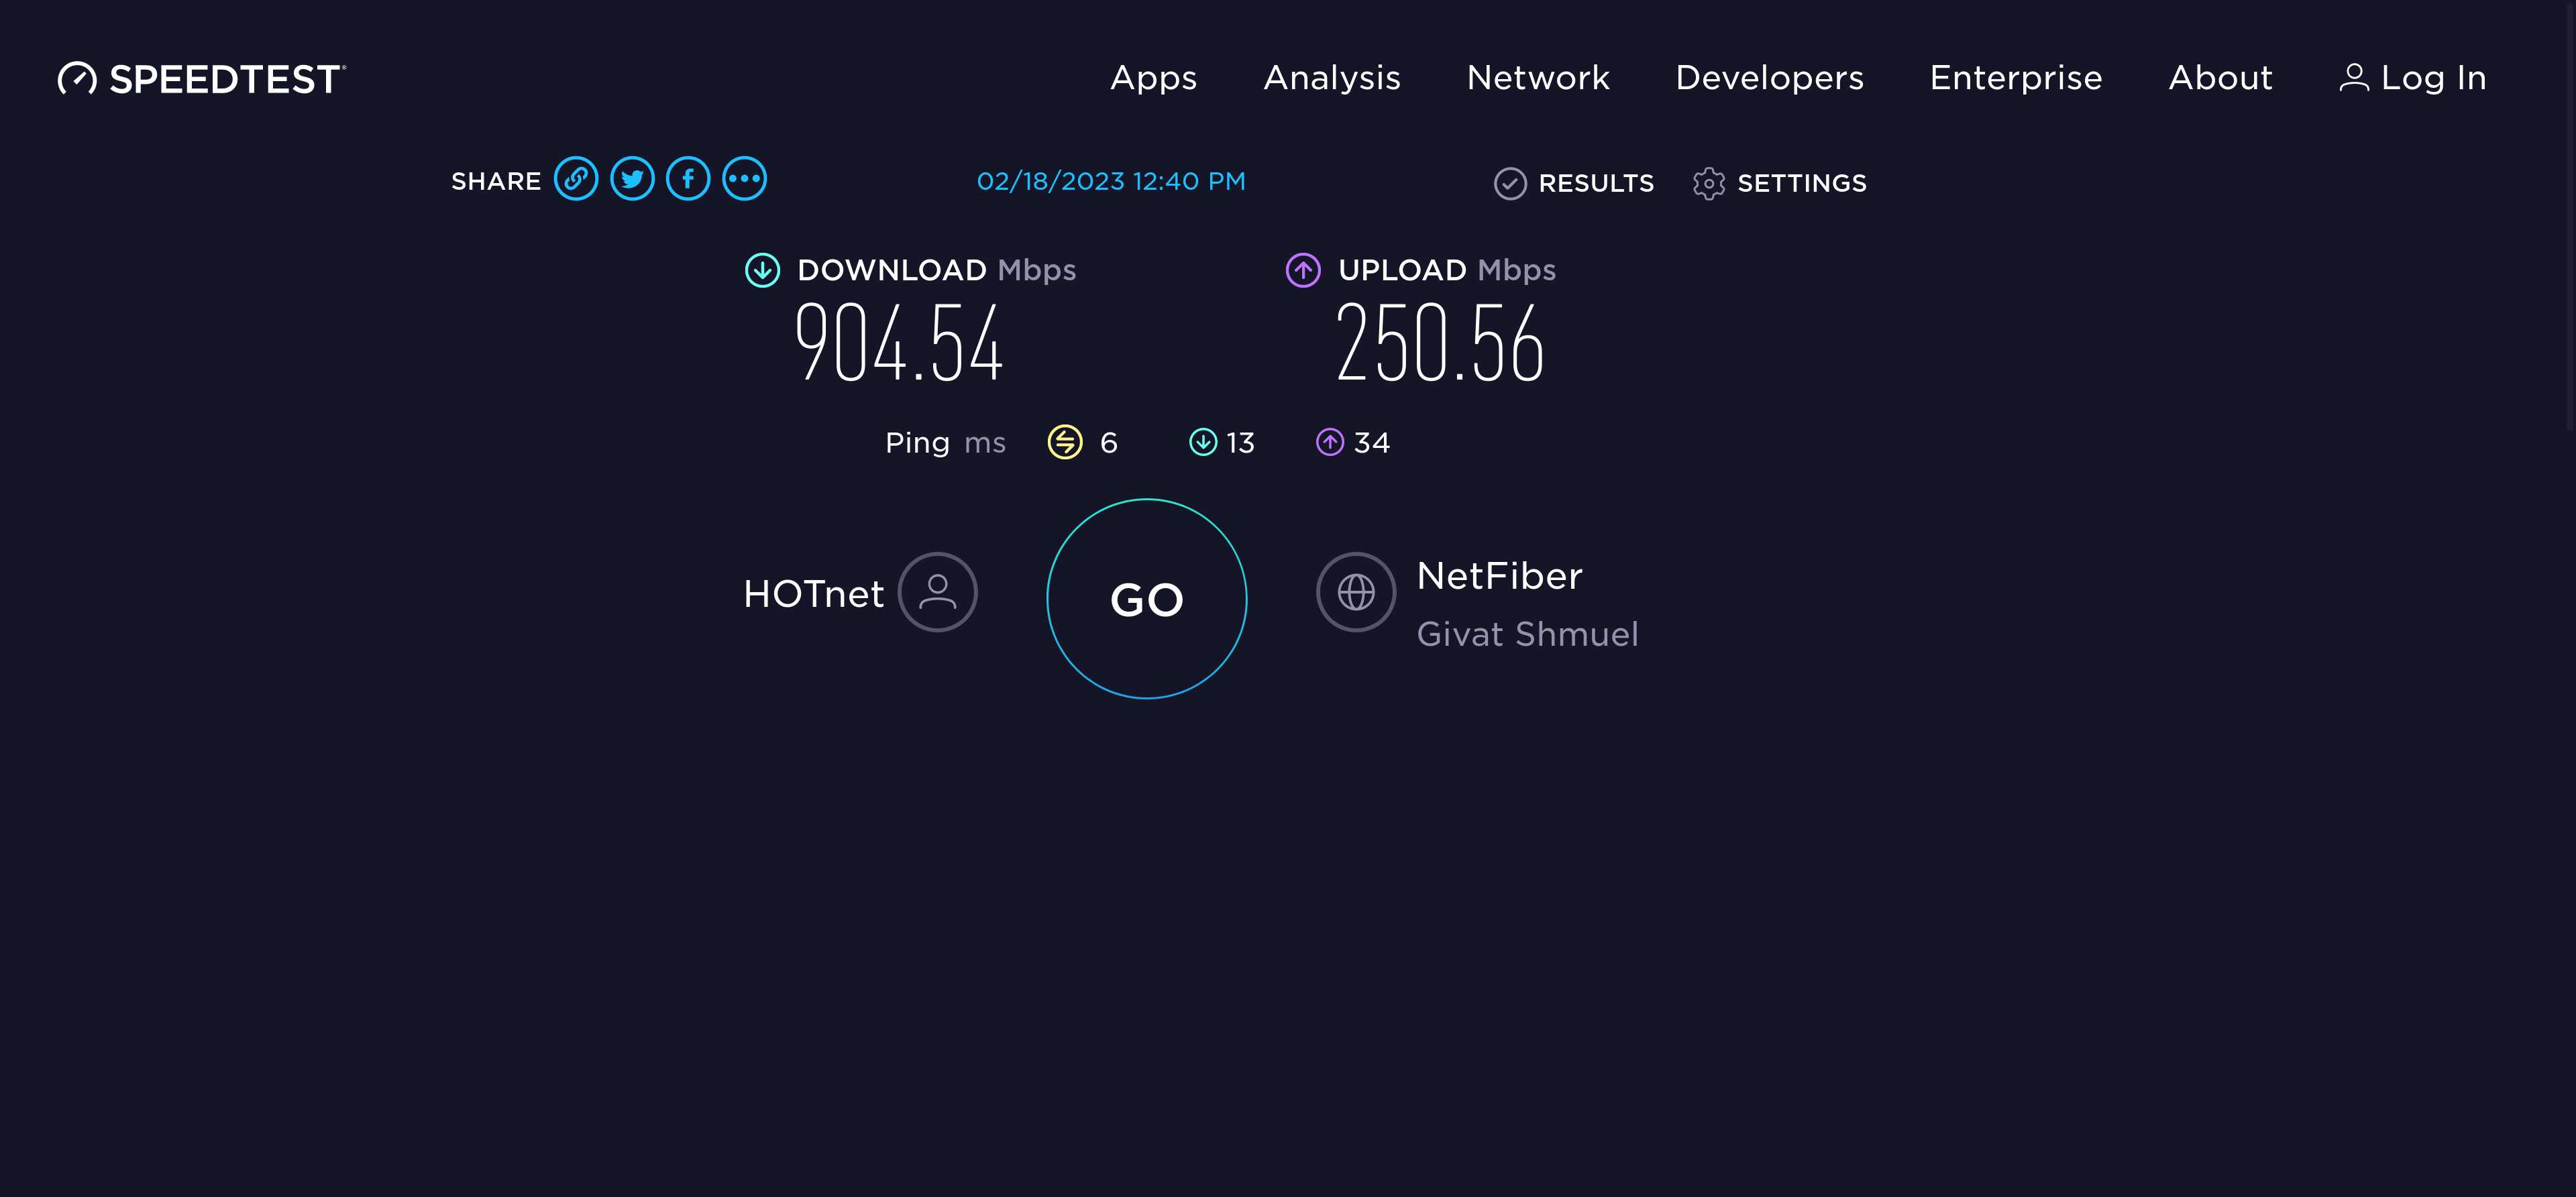This screenshot has width=2576, height=1197.
Task: Click the NetFiber server globe icon
Action: (1355, 592)
